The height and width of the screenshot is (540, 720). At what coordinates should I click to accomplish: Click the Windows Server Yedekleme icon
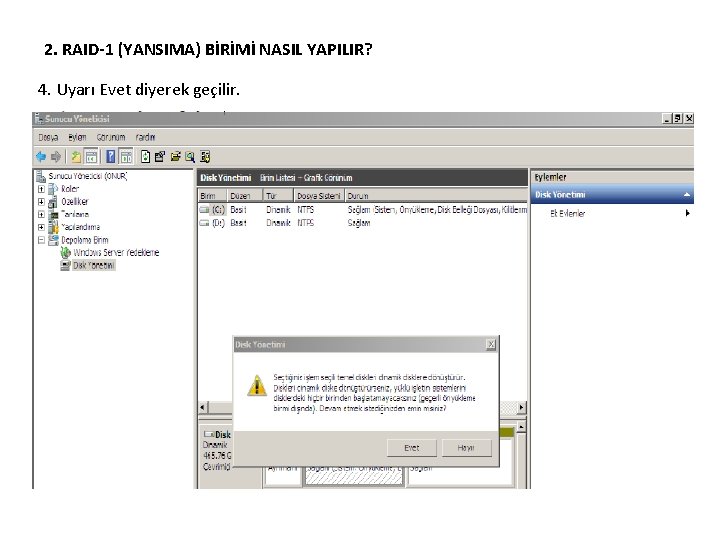(66, 253)
